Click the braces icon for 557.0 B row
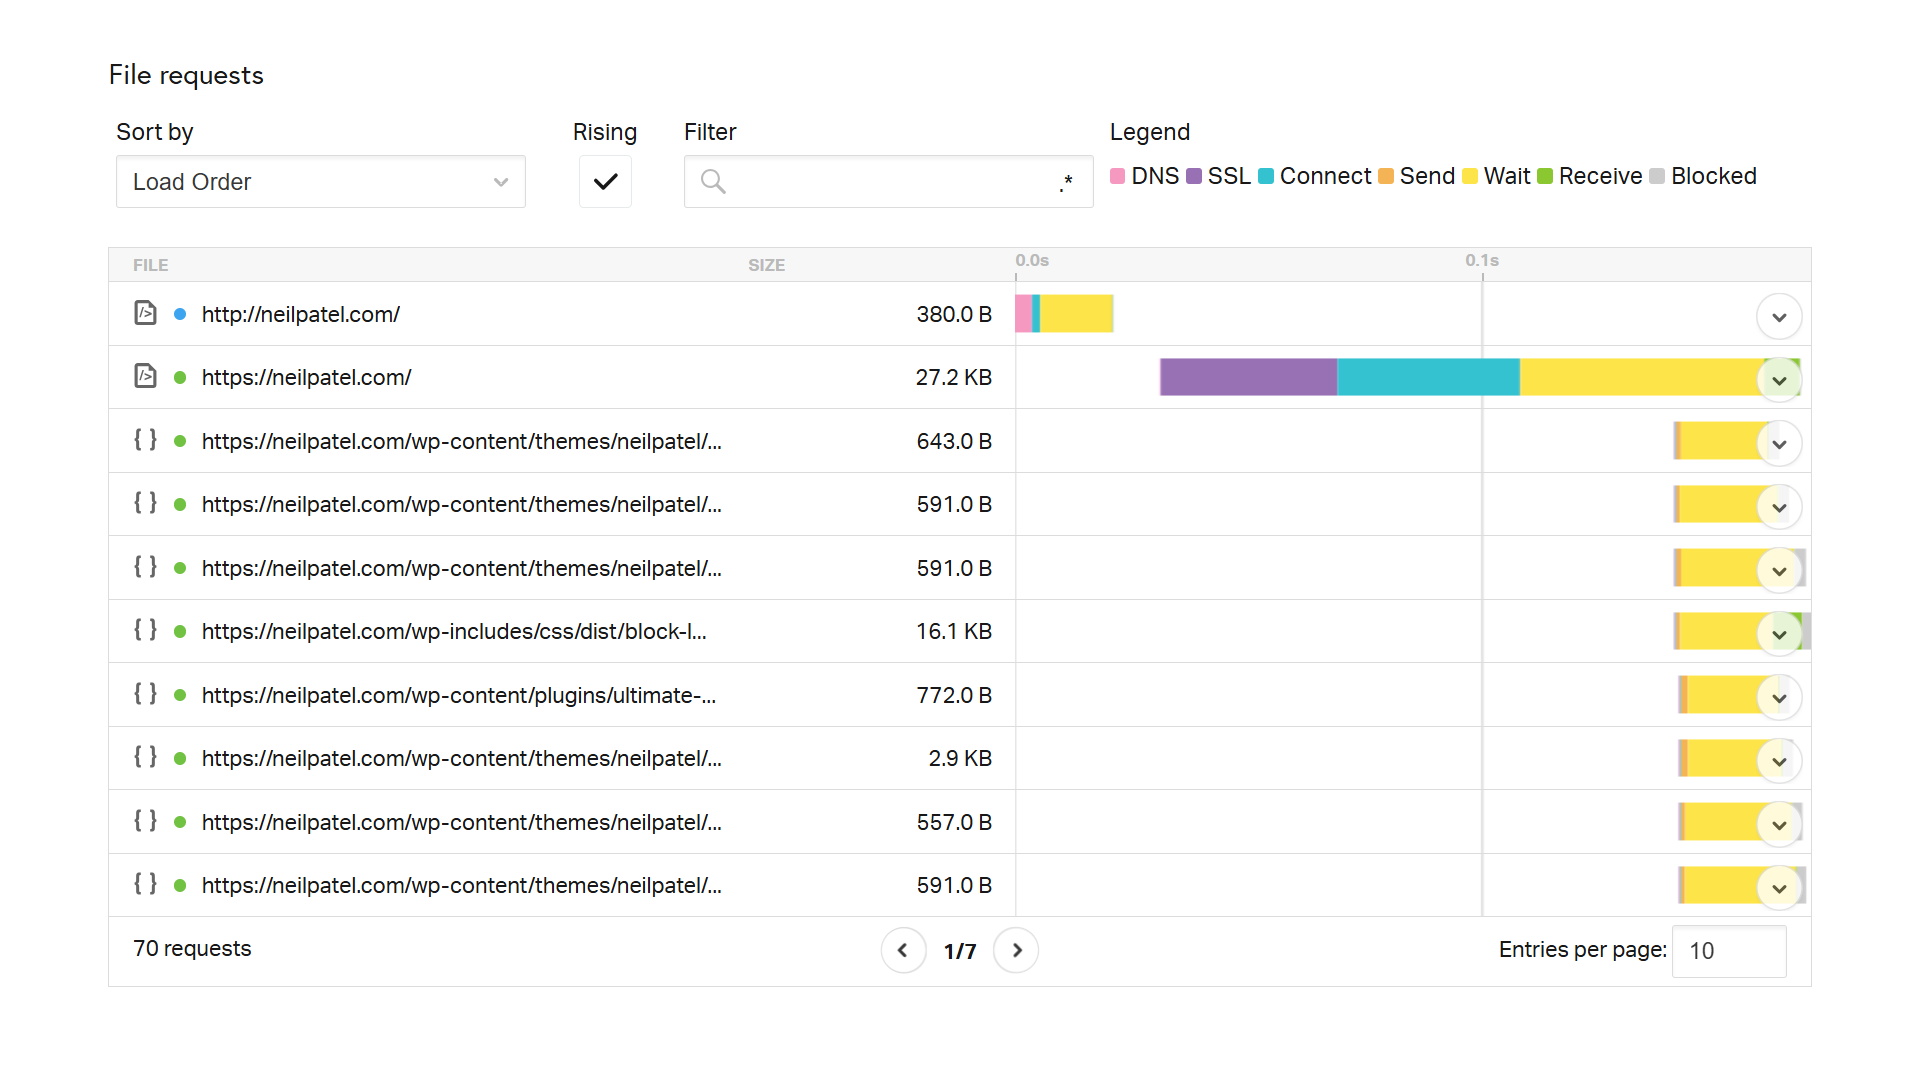This screenshot has height=1080, width=1920. [146, 820]
